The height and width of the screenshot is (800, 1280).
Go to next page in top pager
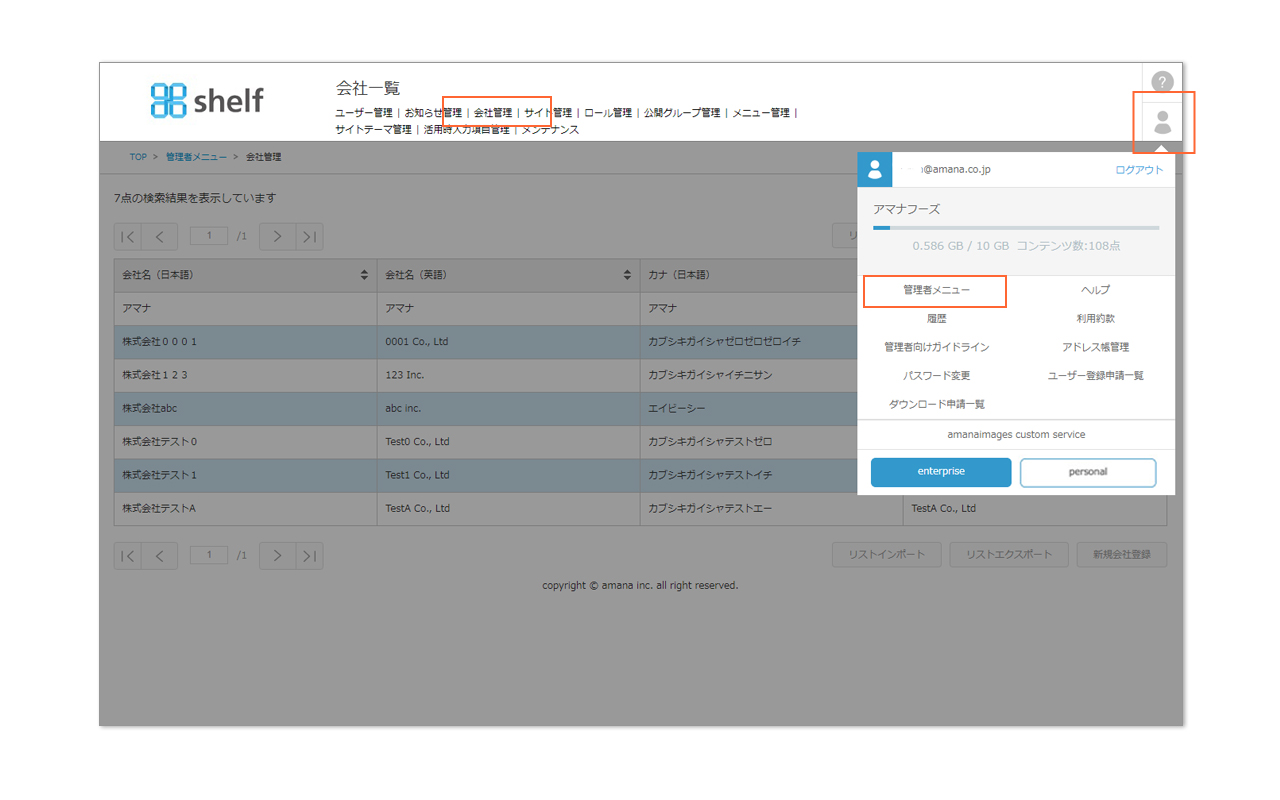[278, 237]
